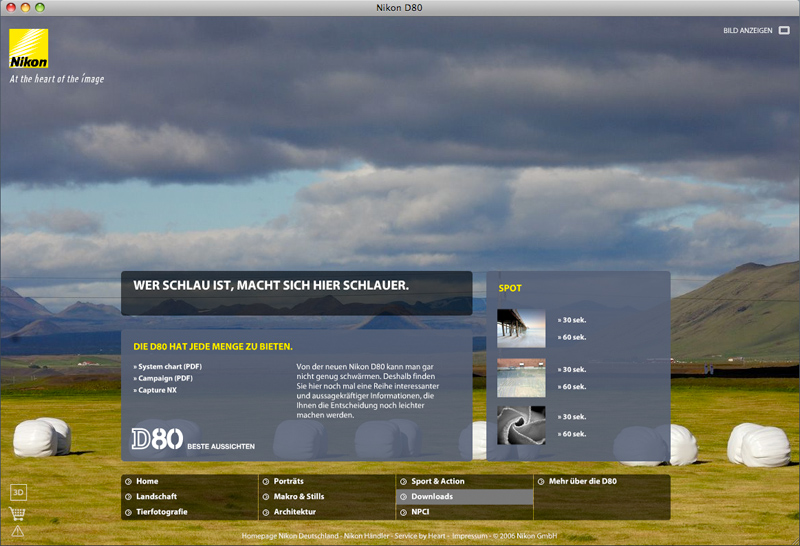Play the 30 sek. rose spot
The height and width of the screenshot is (546, 800).
pos(572,417)
